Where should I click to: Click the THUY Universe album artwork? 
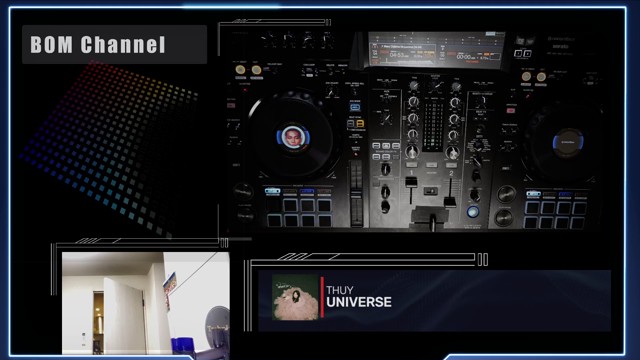point(296,297)
